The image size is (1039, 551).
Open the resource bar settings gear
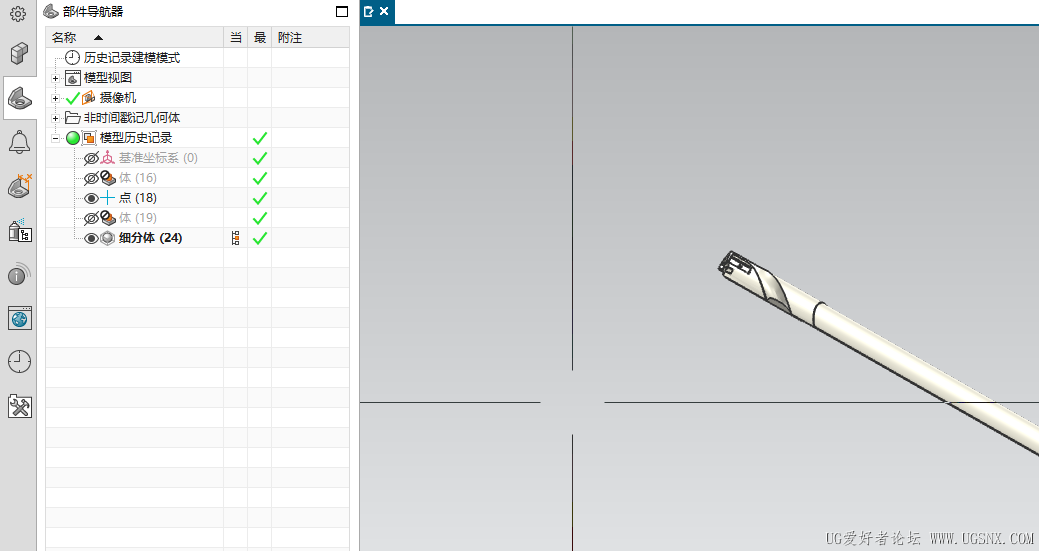[18, 13]
